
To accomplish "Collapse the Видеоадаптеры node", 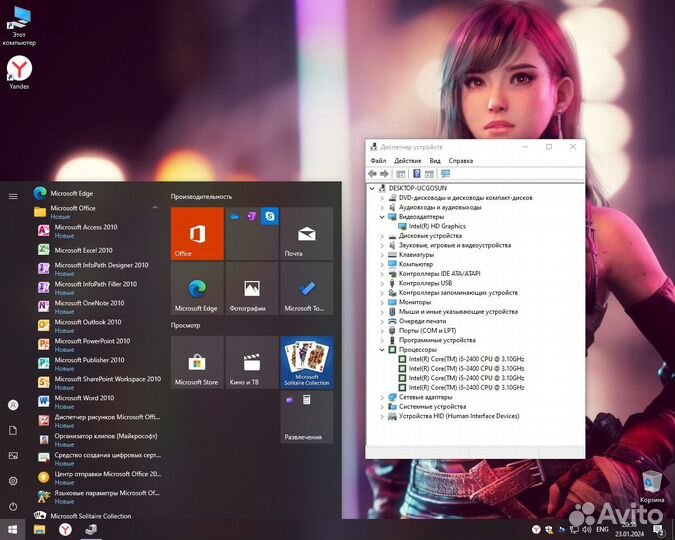I will (382, 217).
